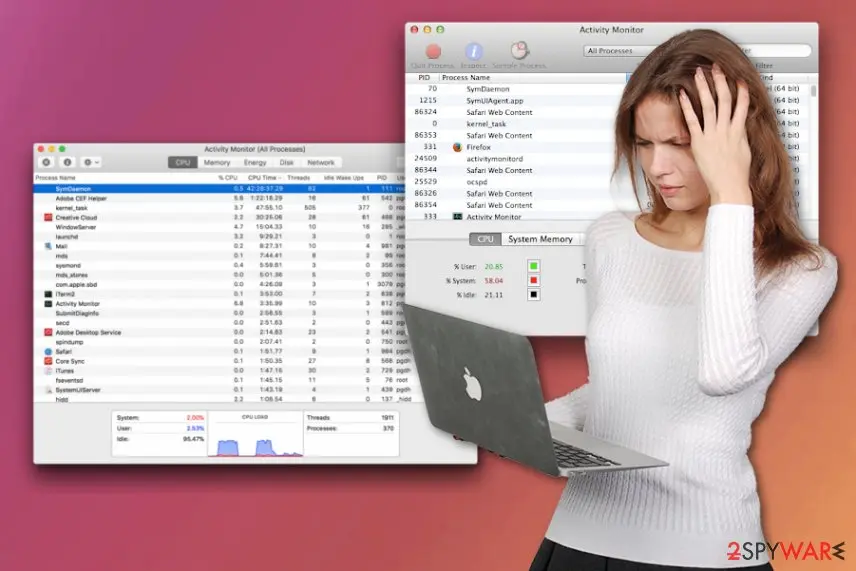Screen dimensions: 856x571
Task: Sort by the Threads column header
Action: [299, 178]
